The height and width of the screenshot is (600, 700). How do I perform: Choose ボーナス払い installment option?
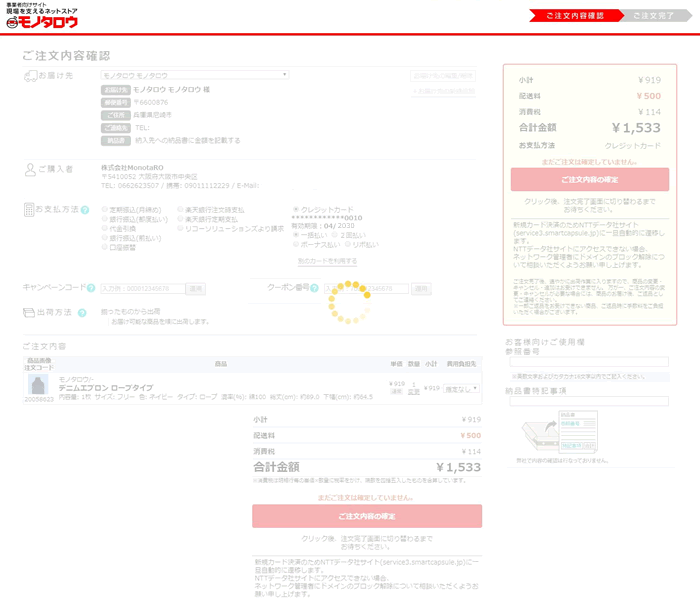coord(296,244)
